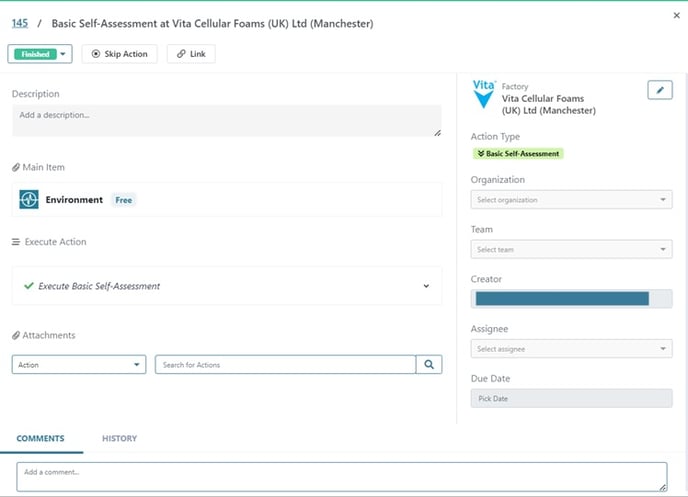Click the pencil edit icon beside Factory
This screenshot has width=688, height=497.
point(659,90)
